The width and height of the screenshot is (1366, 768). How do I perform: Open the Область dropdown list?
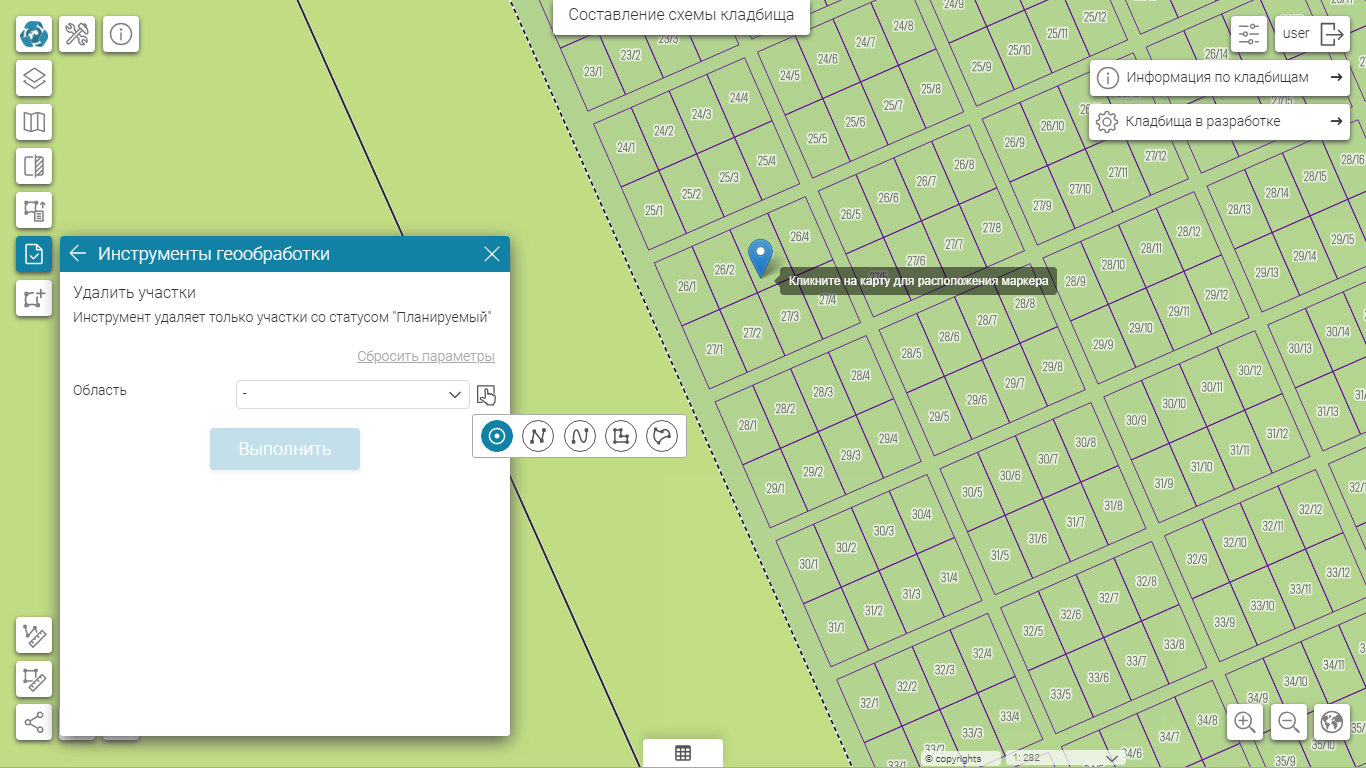coord(353,394)
